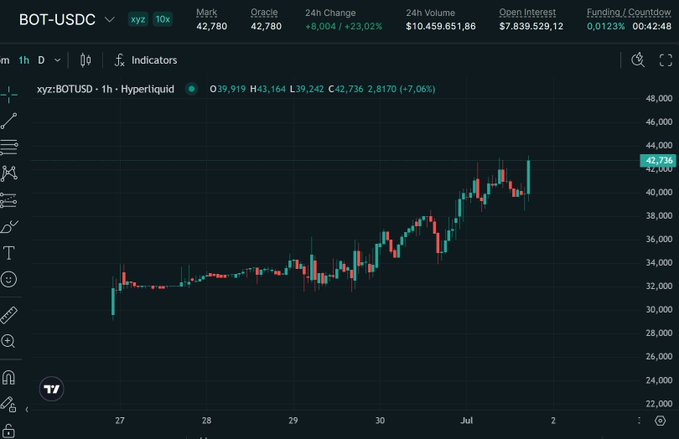Select the ruler measure tool

tap(9, 315)
